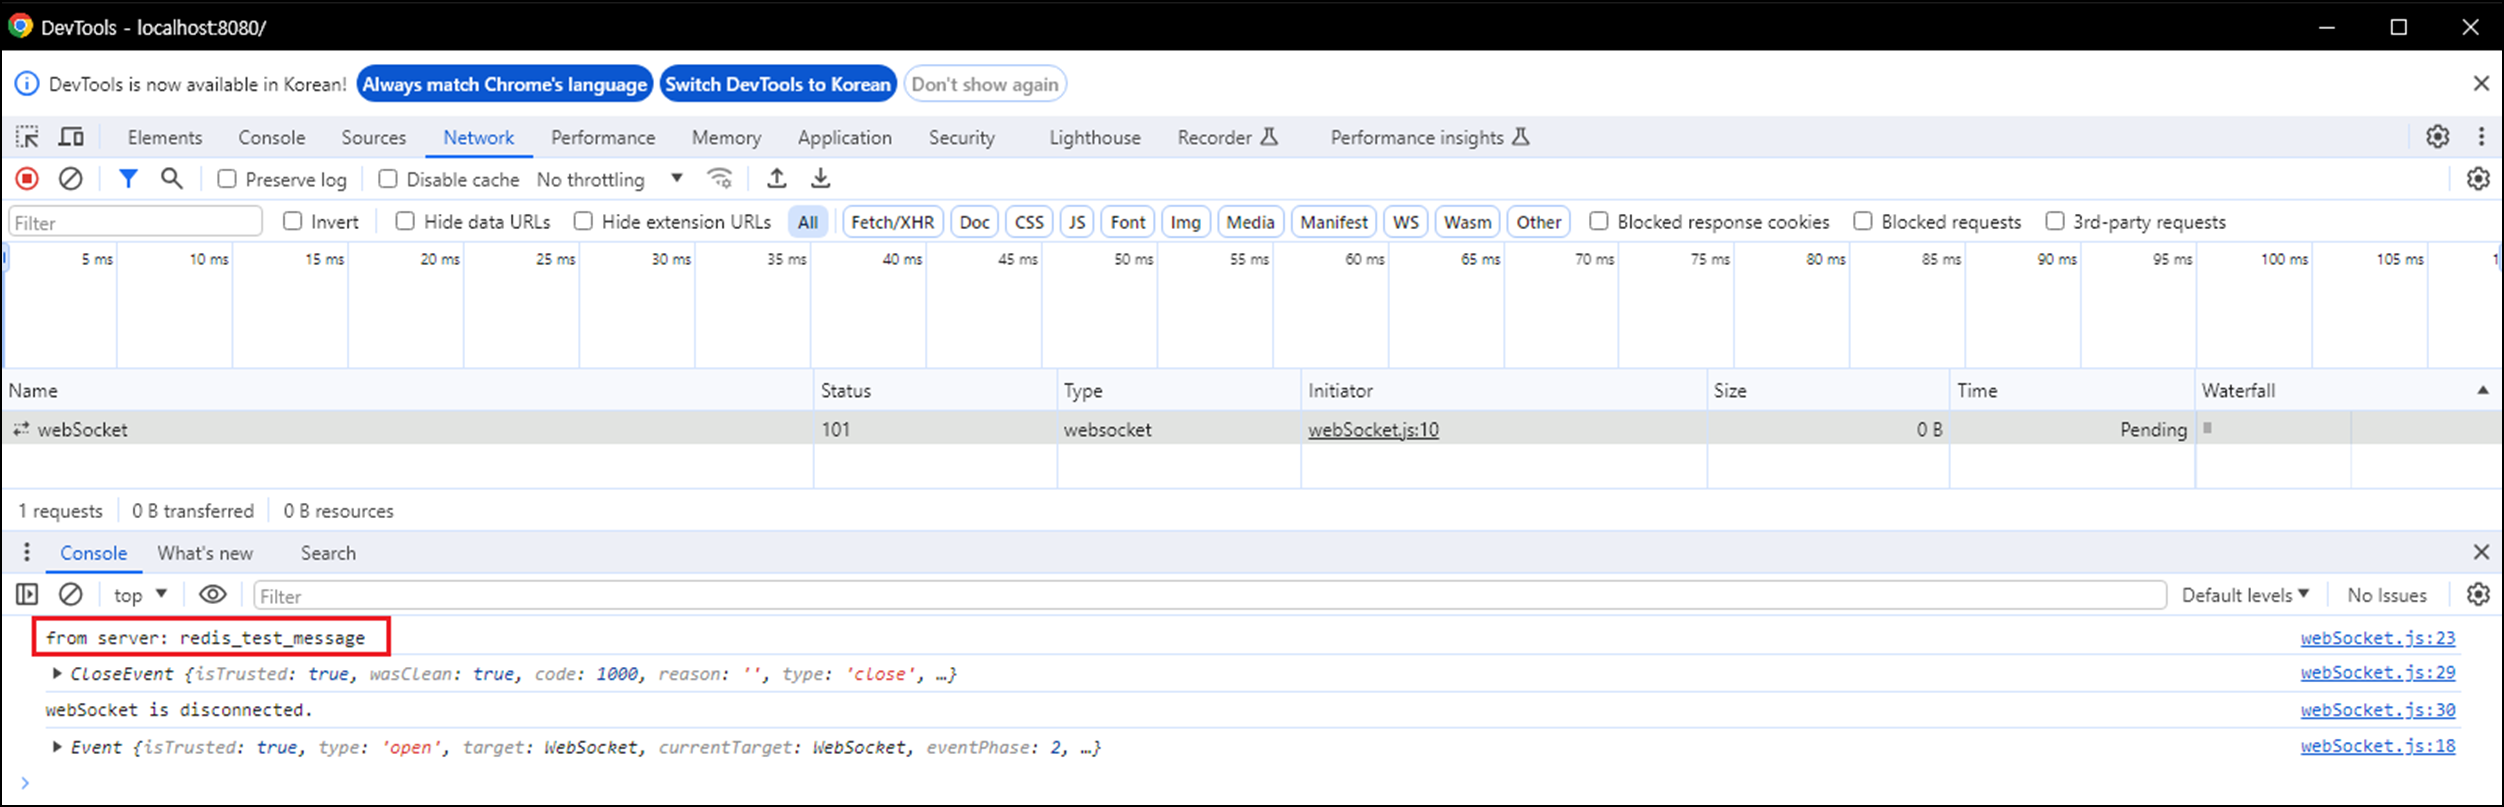The width and height of the screenshot is (2504, 807).
Task: Import HAR file upload icon
Action: 776,179
